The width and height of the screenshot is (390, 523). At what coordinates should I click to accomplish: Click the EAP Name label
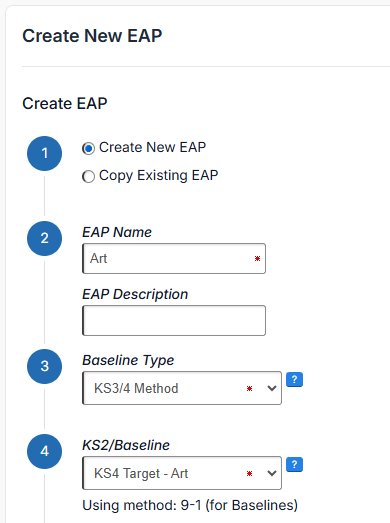tap(117, 232)
